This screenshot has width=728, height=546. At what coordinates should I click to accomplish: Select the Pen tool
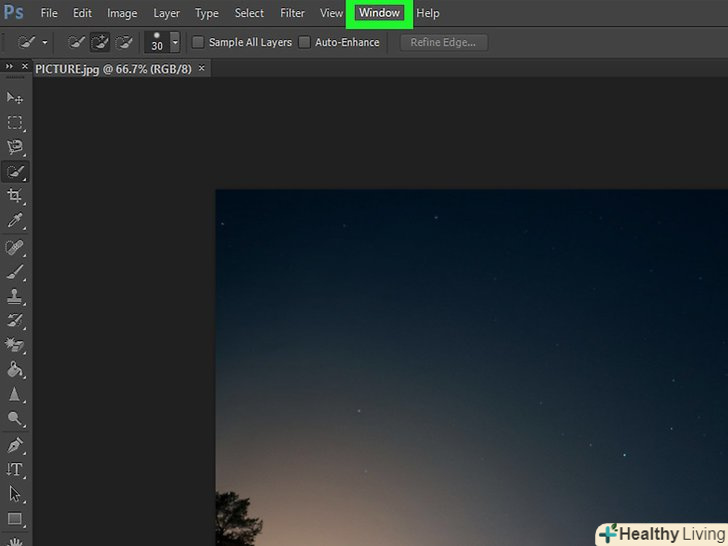coord(14,445)
